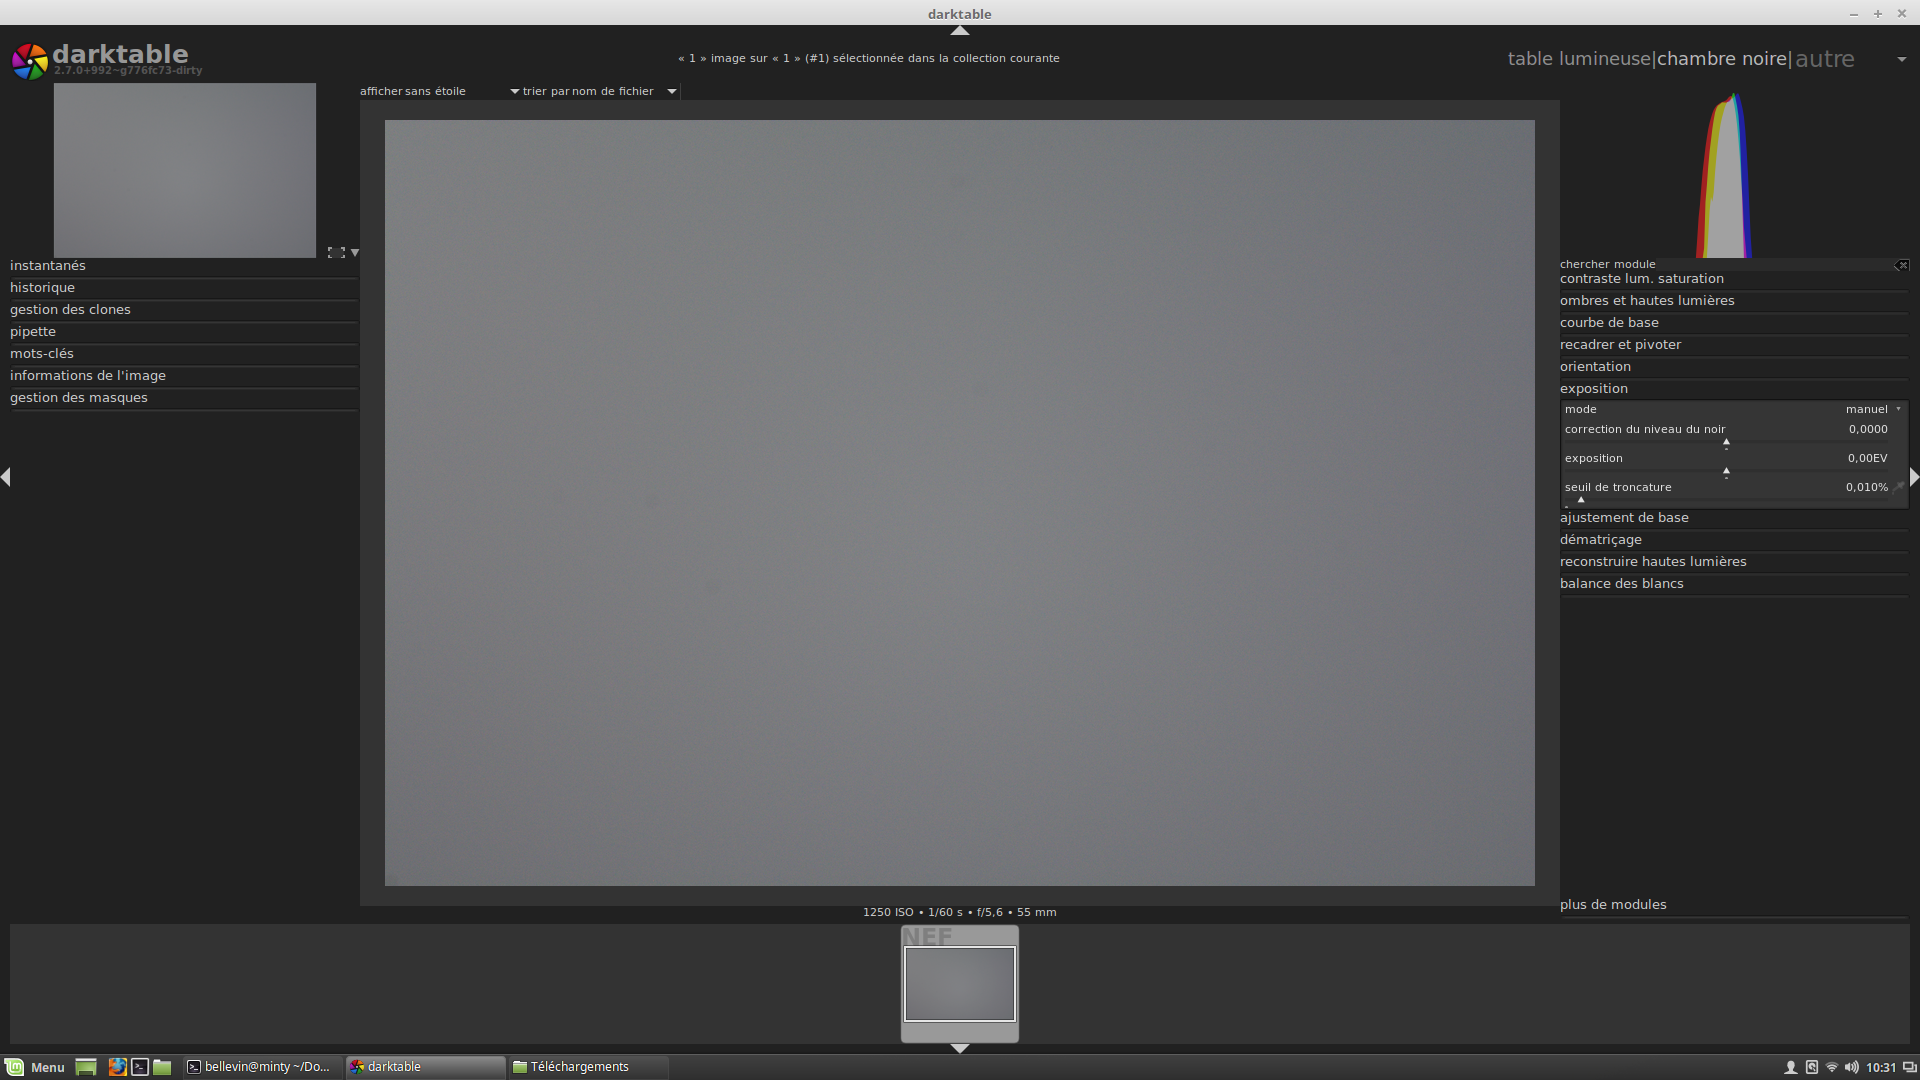Expand the ajustement de base module
Image resolution: width=1920 pixels, height=1080 pixels.
tap(1734, 518)
